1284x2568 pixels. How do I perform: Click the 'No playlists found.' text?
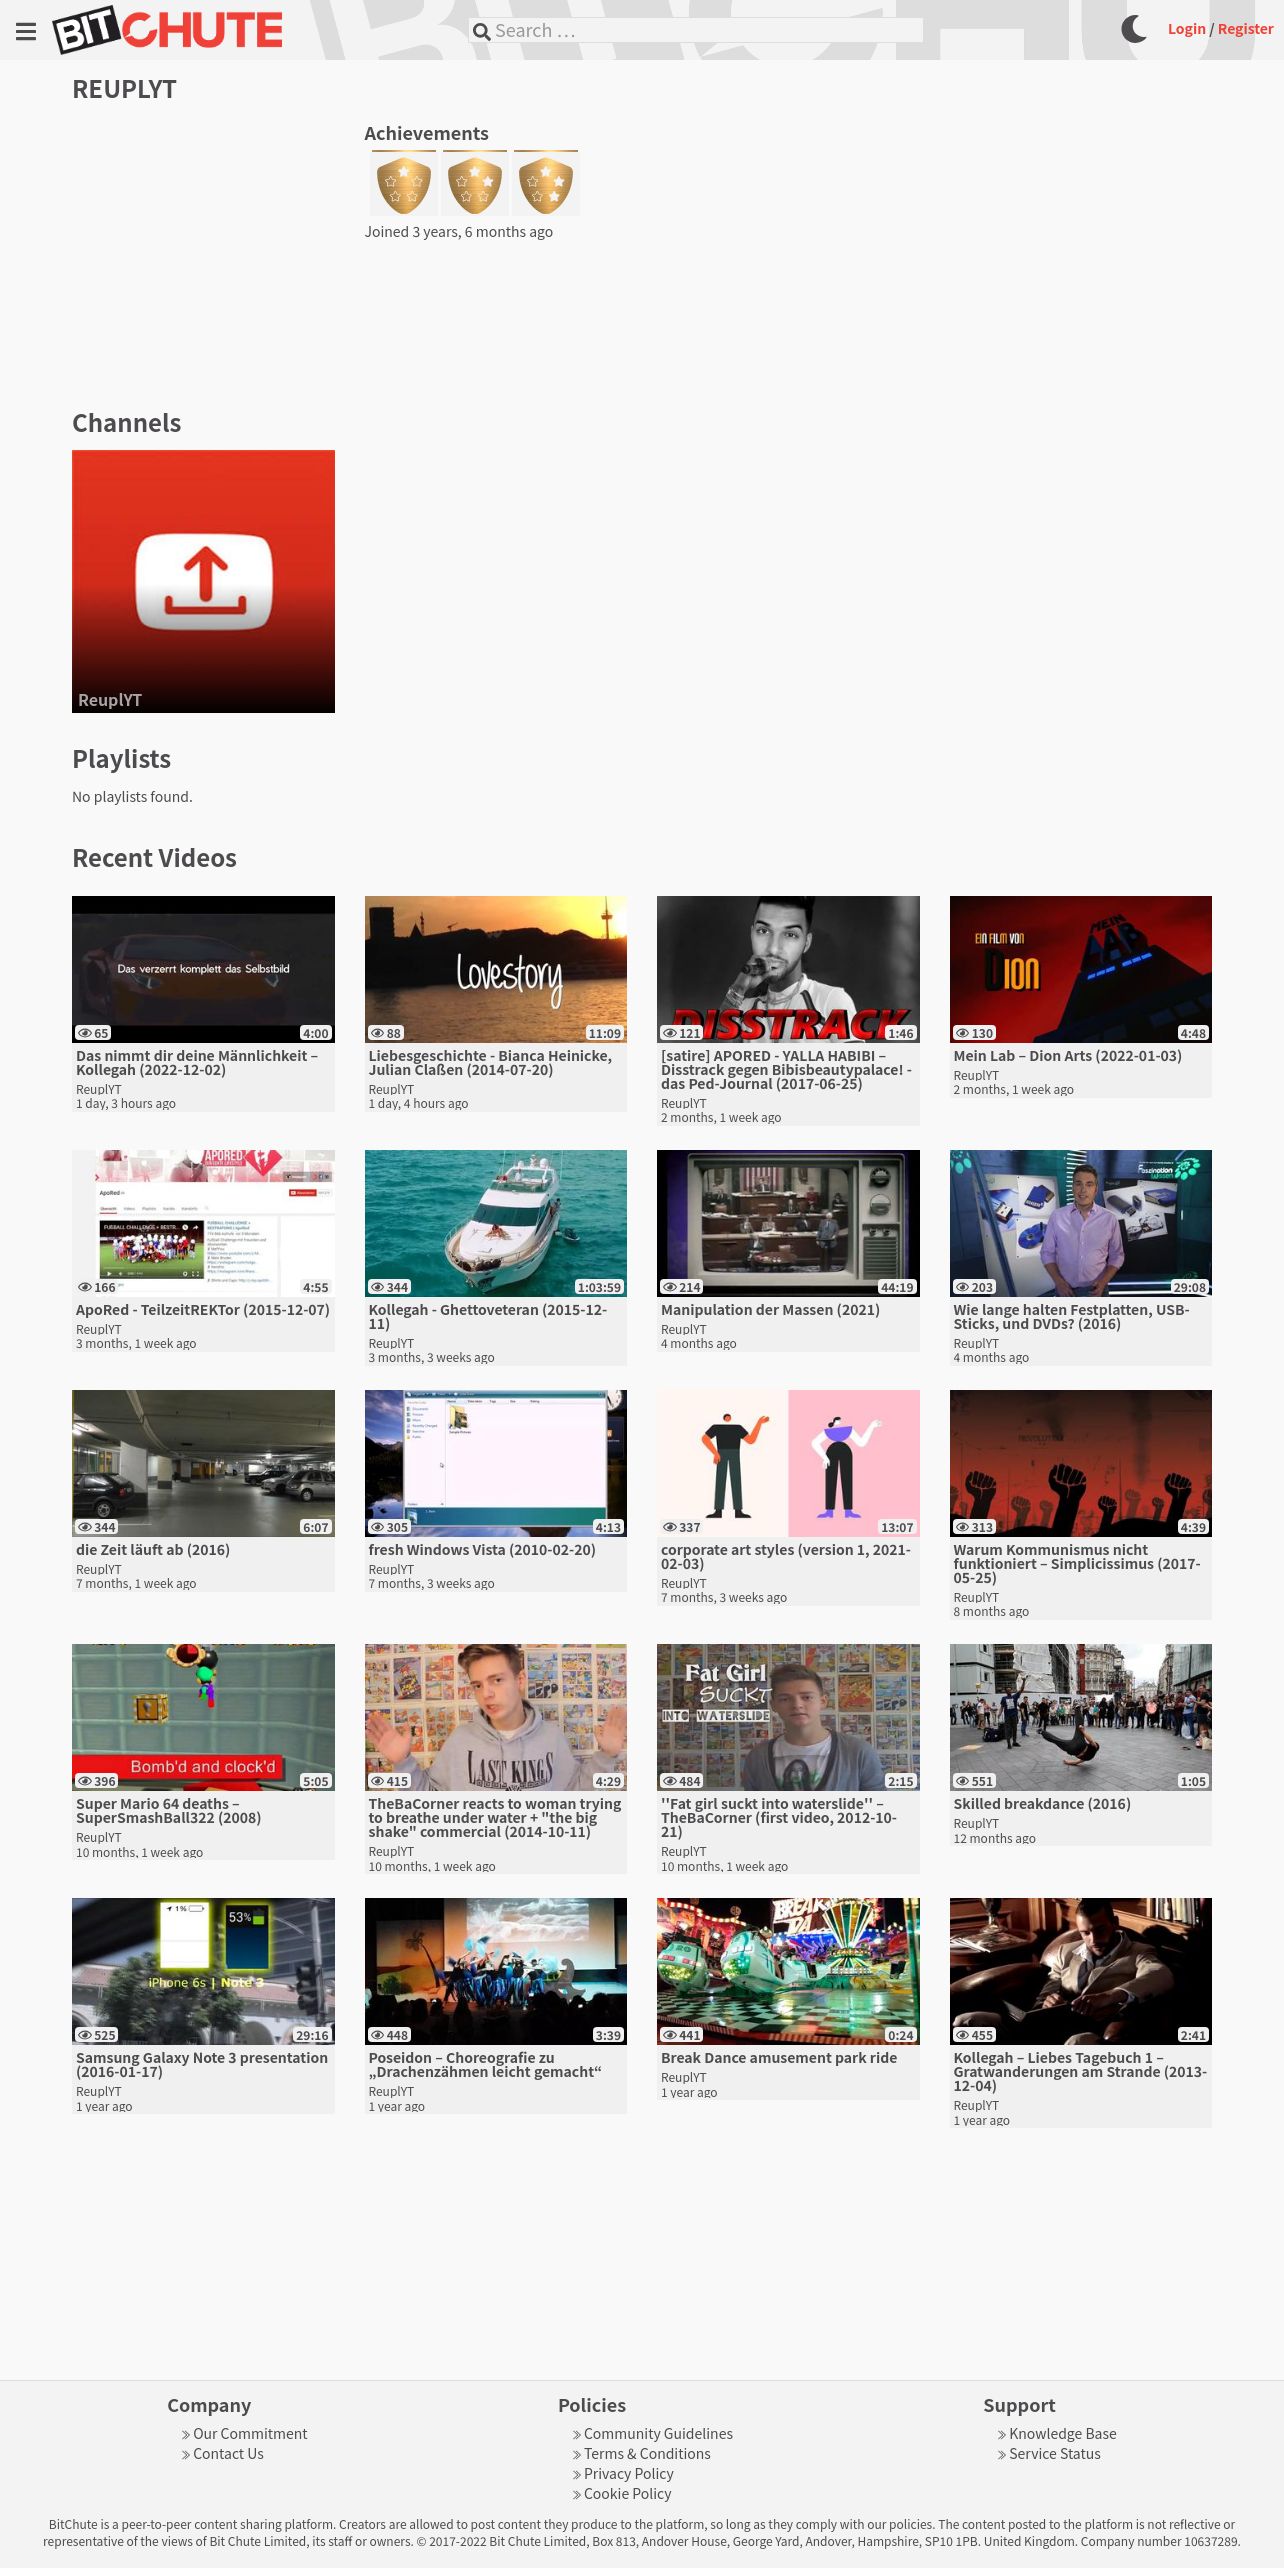132,797
